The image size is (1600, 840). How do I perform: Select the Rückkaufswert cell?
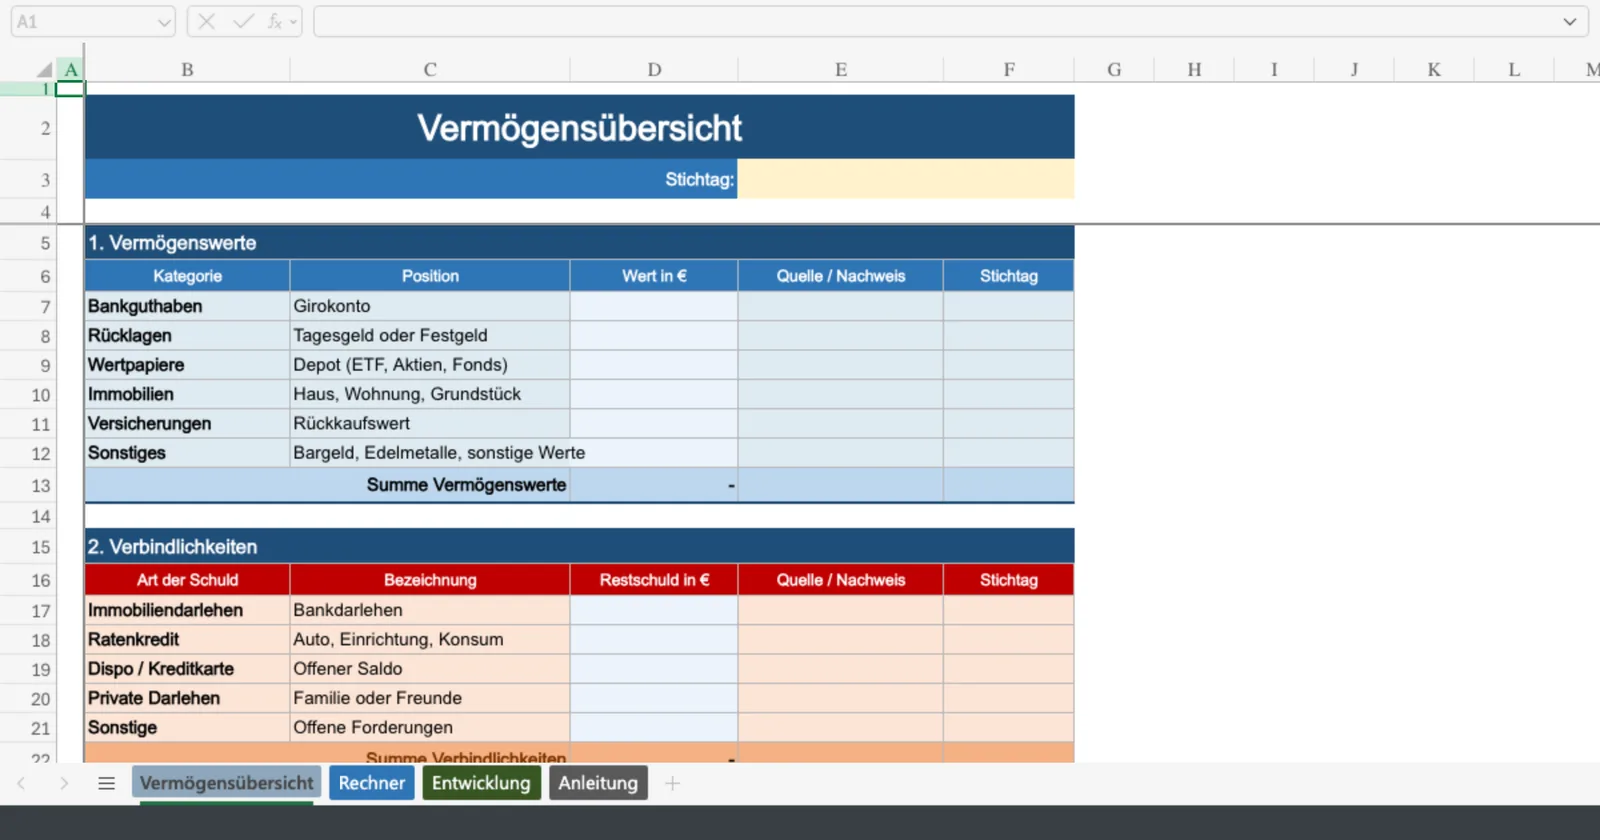(430, 423)
